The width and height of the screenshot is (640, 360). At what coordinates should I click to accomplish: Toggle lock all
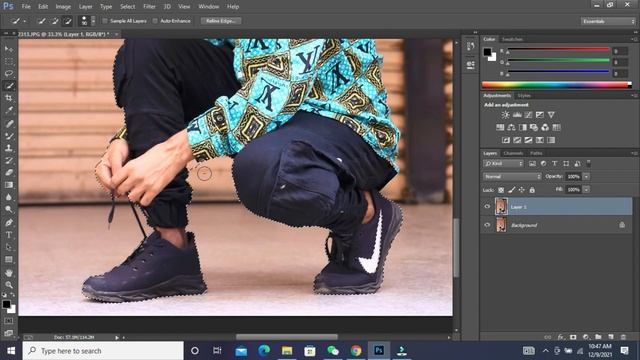pyautogui.click(x=532, y=190)
